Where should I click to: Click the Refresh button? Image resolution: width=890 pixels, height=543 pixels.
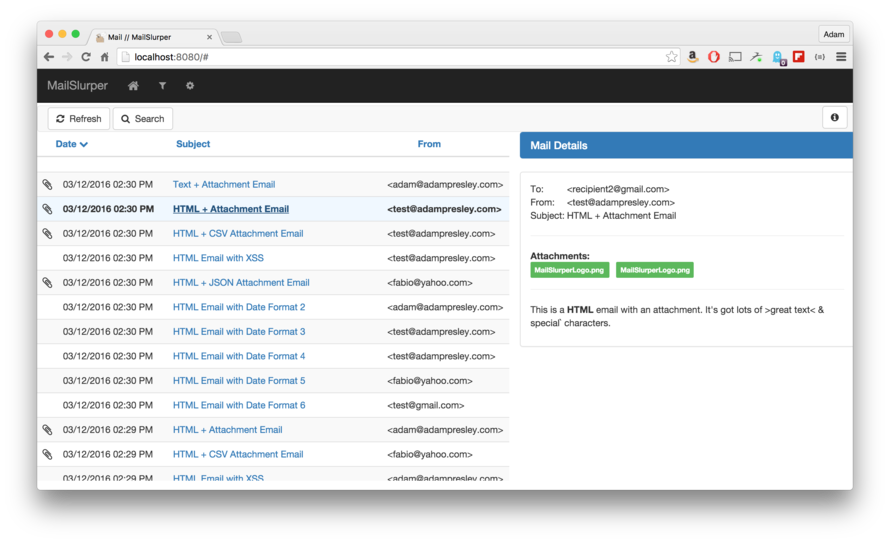click(79, 119)
